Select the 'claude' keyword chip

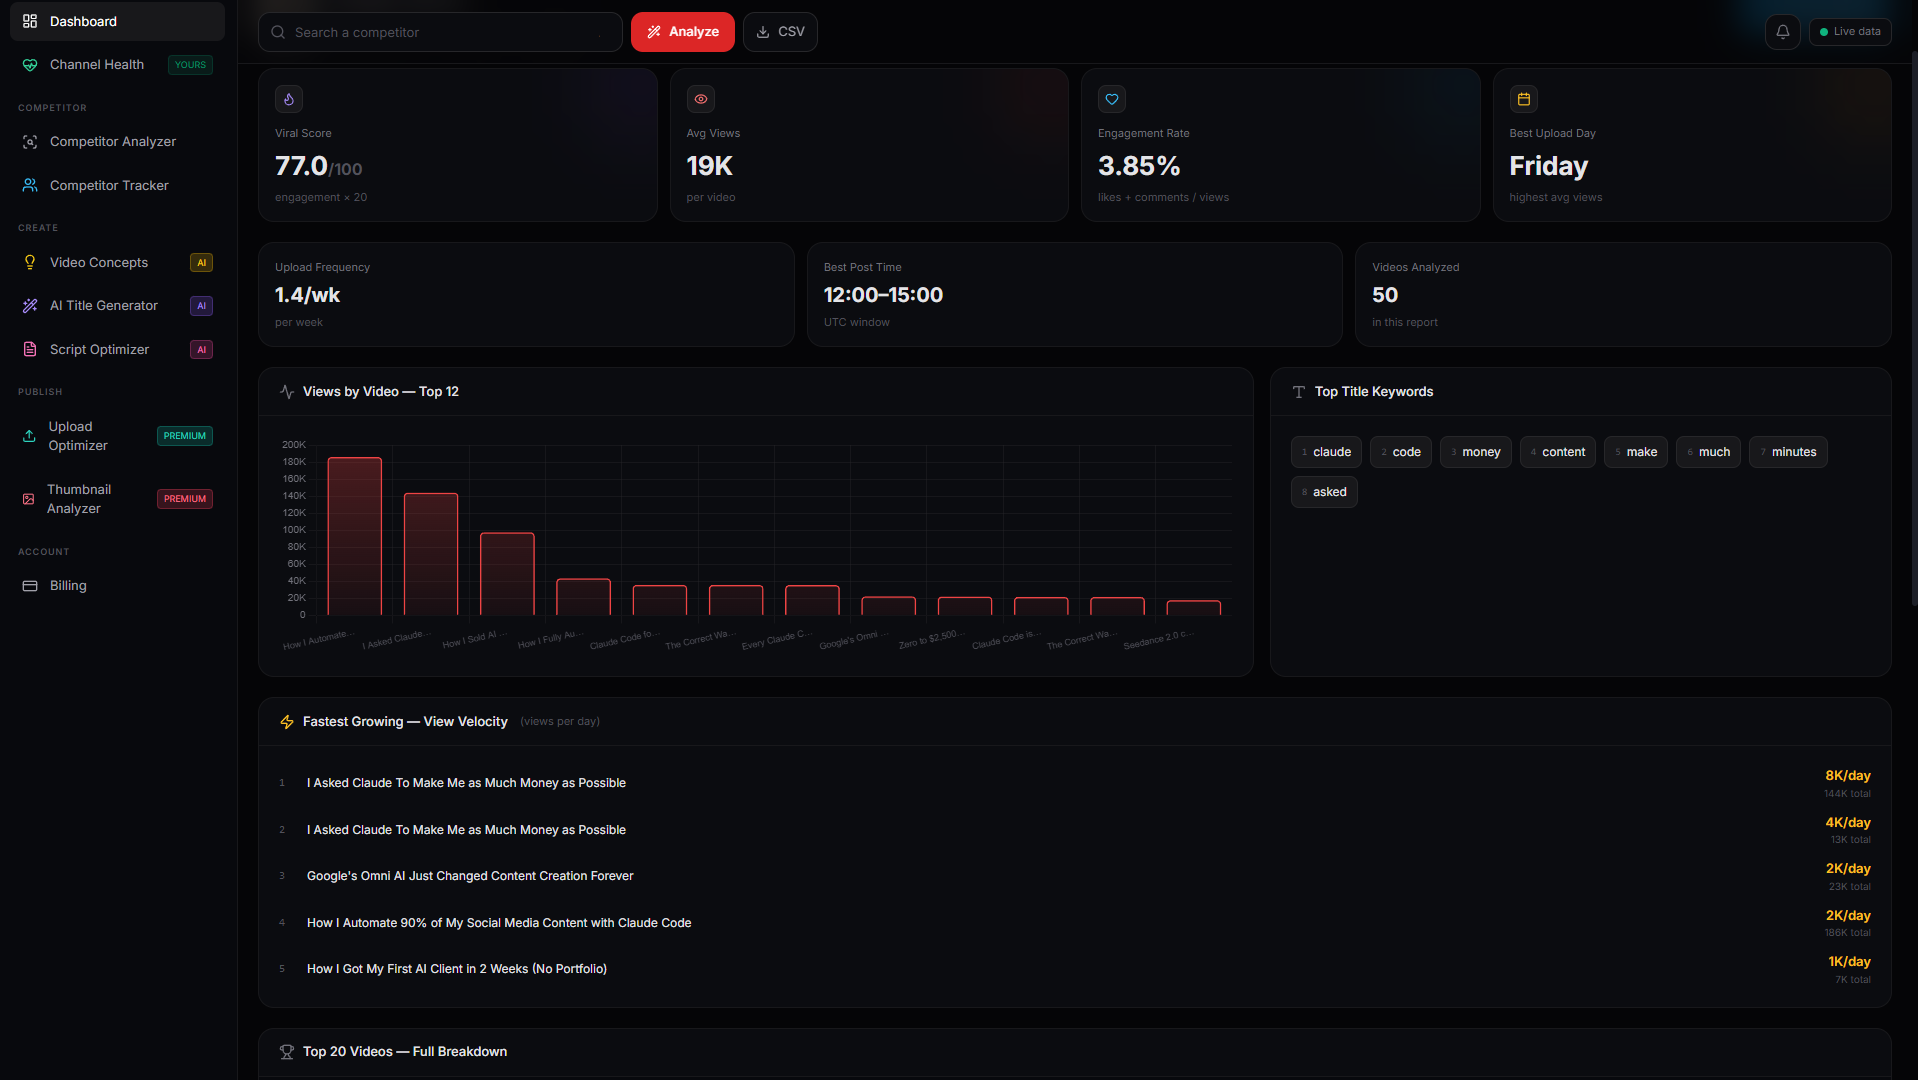[1326, 452]
